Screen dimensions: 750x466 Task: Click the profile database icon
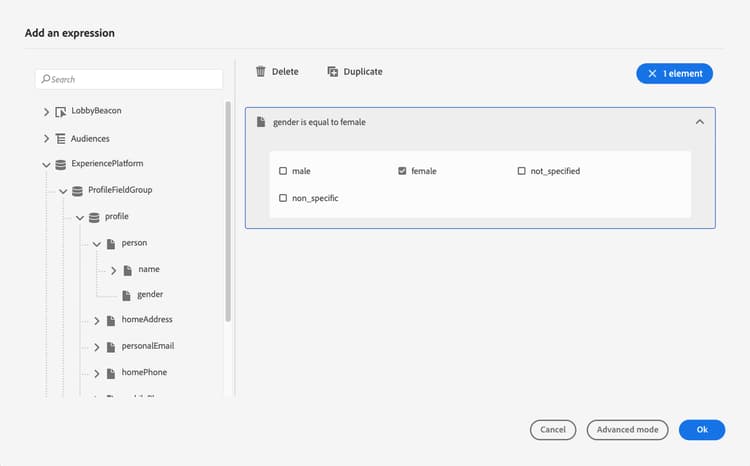(x=94, y=218)
